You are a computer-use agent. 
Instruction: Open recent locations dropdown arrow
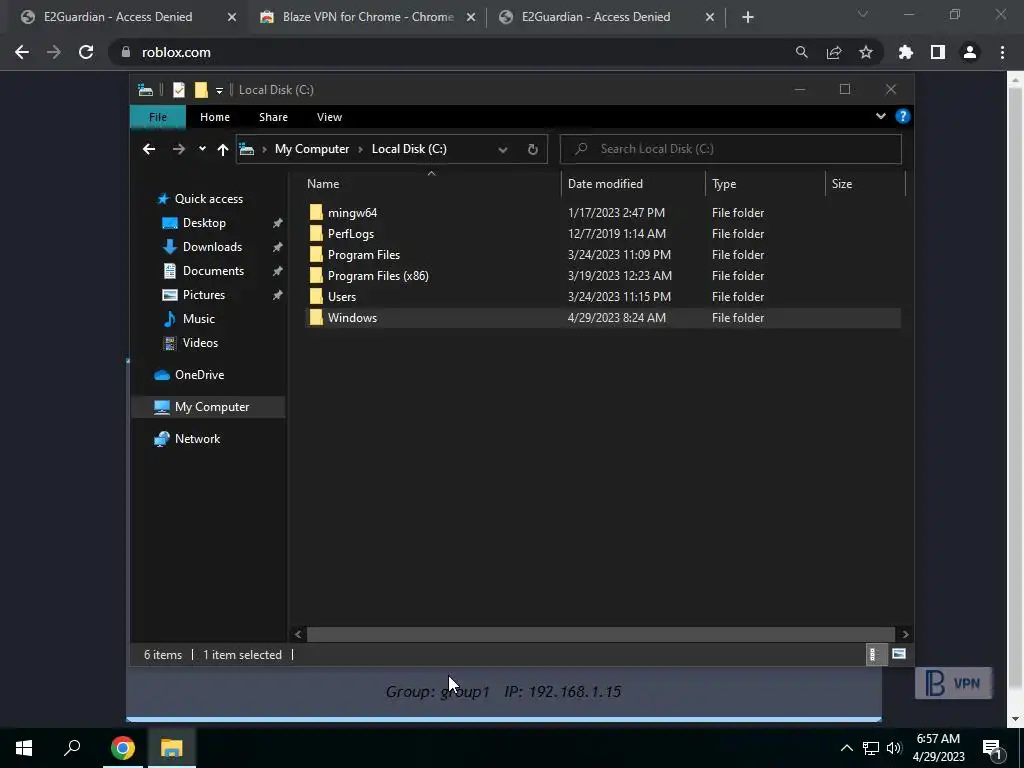[x=202, y=149]
